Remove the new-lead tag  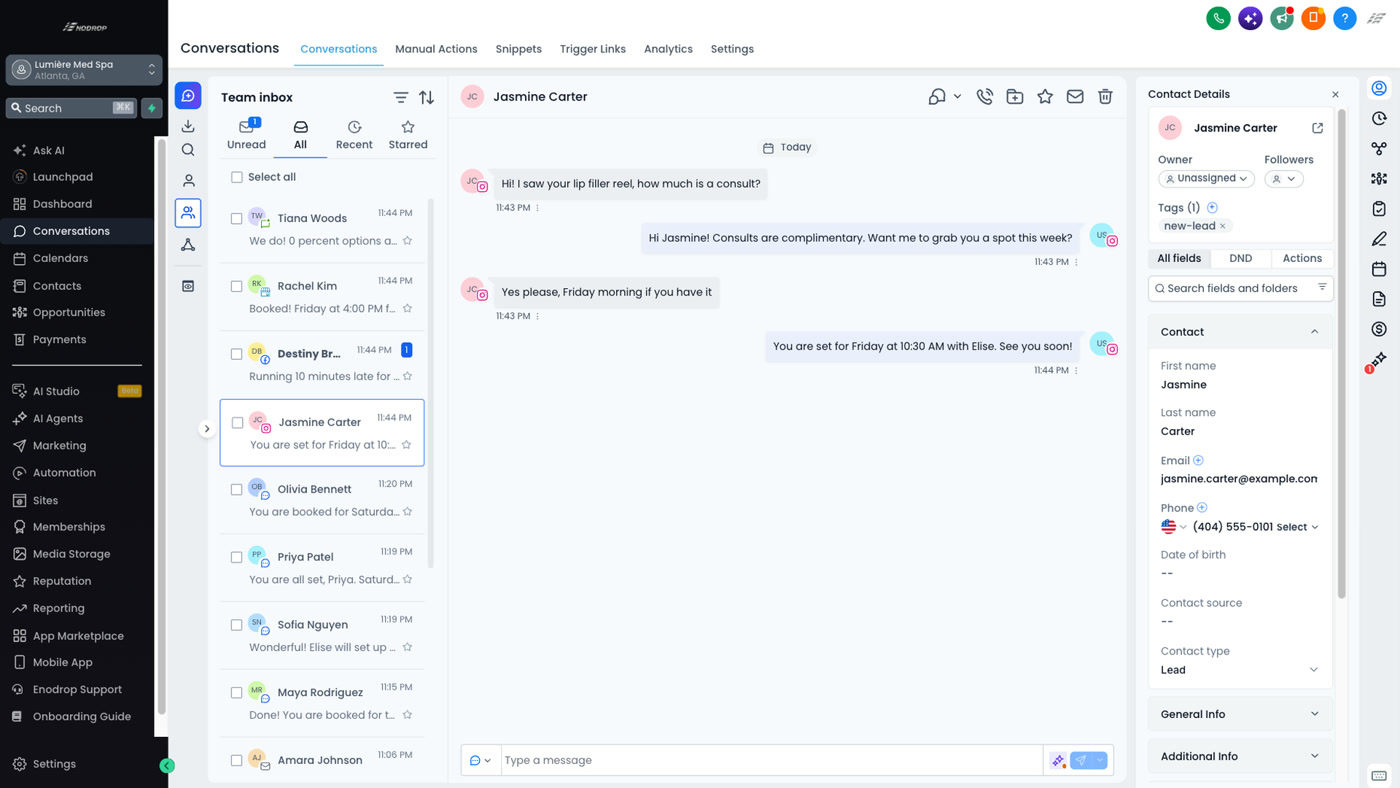1222,226
